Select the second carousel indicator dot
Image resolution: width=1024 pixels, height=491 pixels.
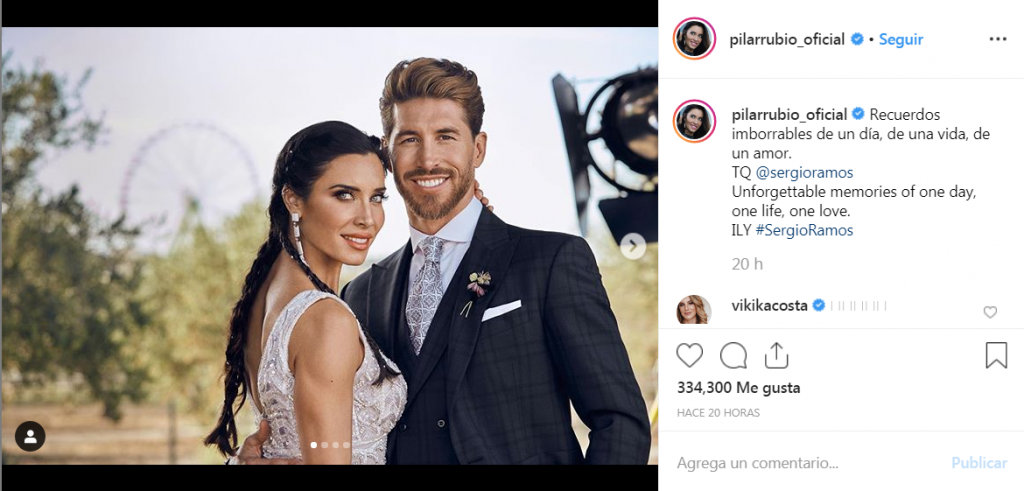click(x=325, y=445)
